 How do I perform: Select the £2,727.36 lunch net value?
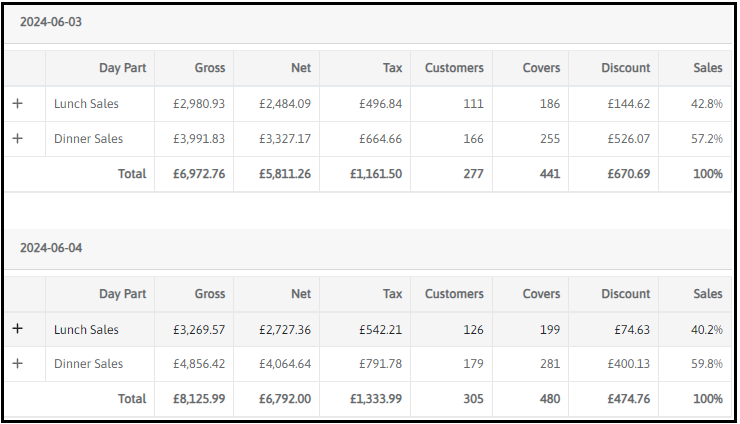coord(285,329)
